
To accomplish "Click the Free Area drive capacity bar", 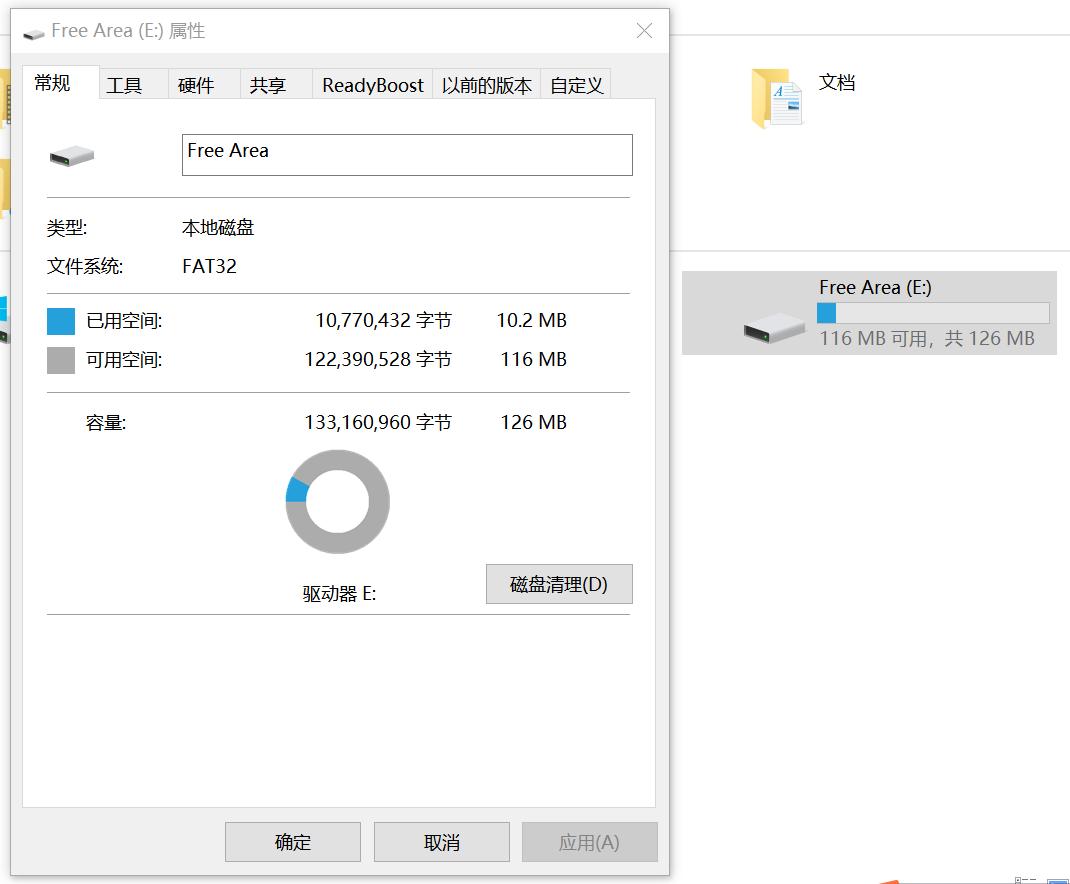I will (932, 313).
